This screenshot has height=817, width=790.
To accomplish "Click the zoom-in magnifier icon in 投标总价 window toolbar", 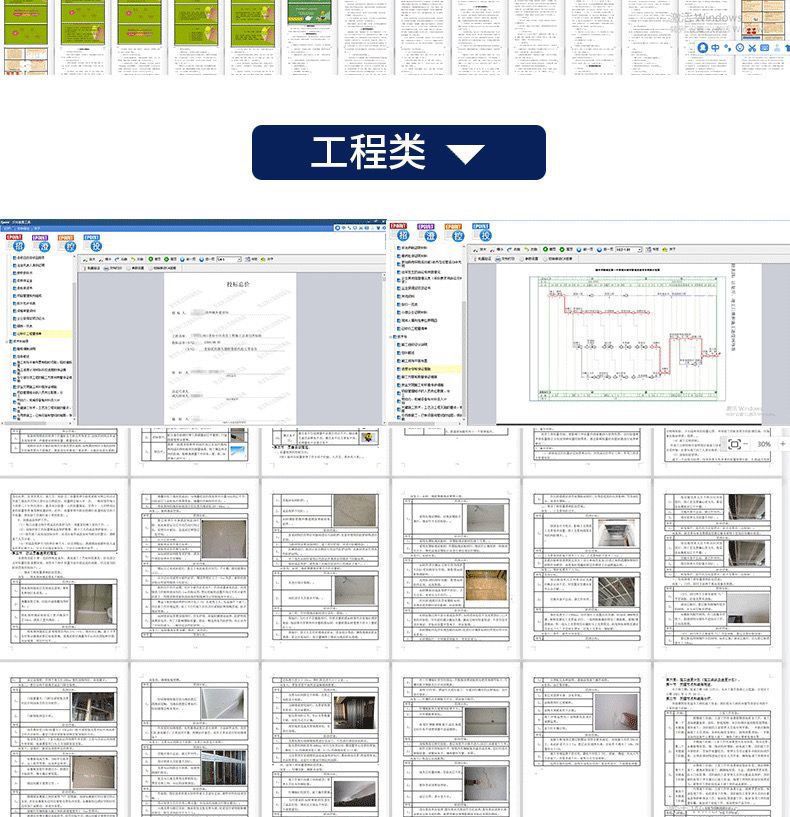I will pos(85,259).
